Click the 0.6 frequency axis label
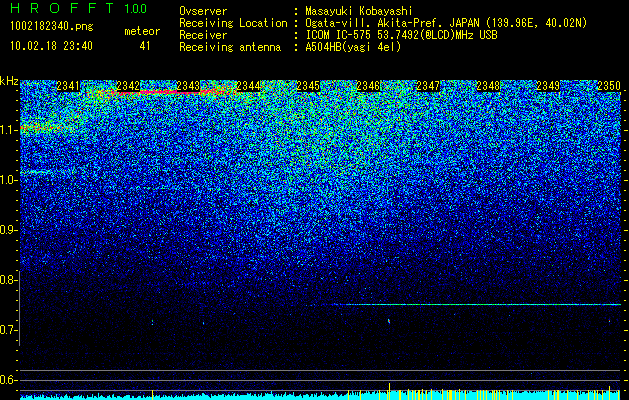Screen dimensions: 629x400 pyautogui.click(x=9, y=380)
